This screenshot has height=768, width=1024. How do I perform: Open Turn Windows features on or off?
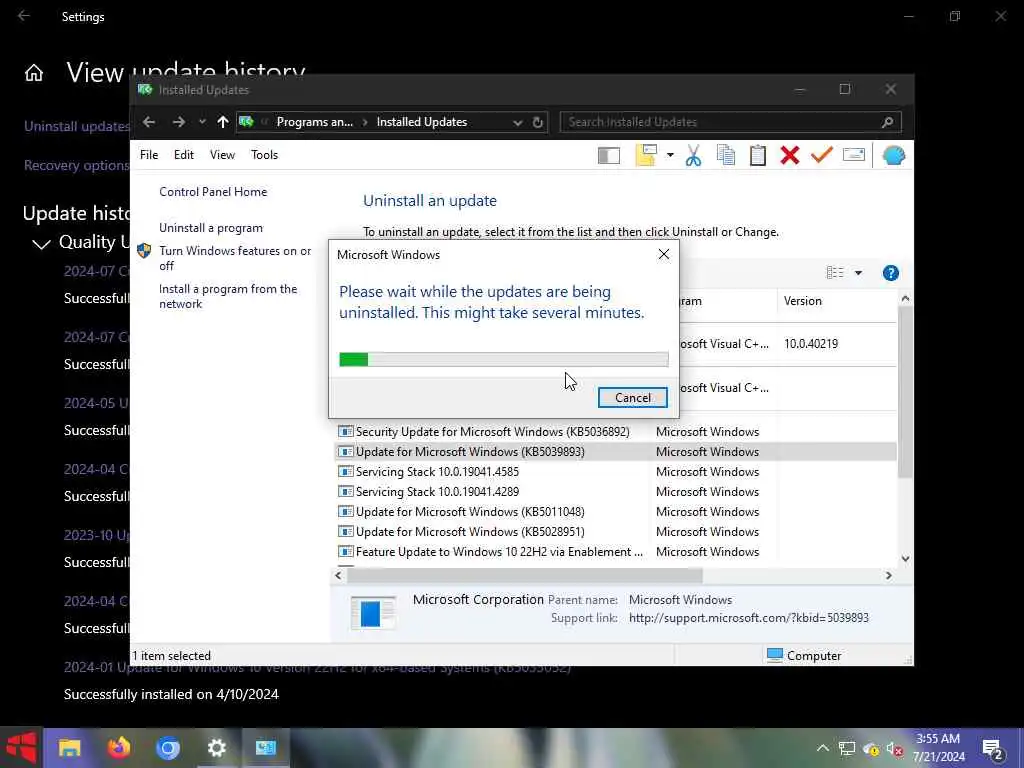pyautogui.click(x=235, y=258)
